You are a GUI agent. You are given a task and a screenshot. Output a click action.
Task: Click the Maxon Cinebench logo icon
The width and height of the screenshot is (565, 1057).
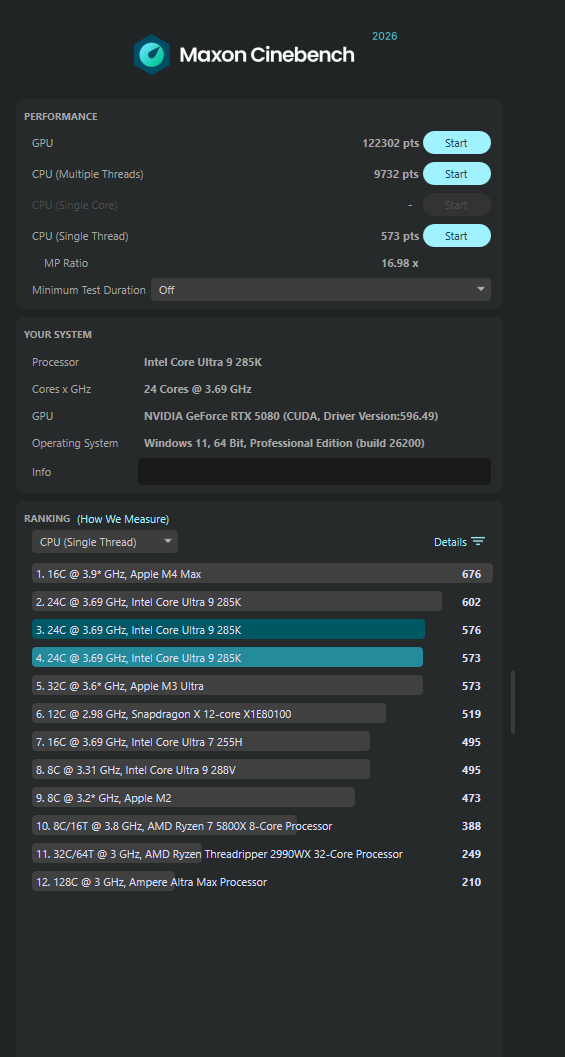click(x=152, y=55)
